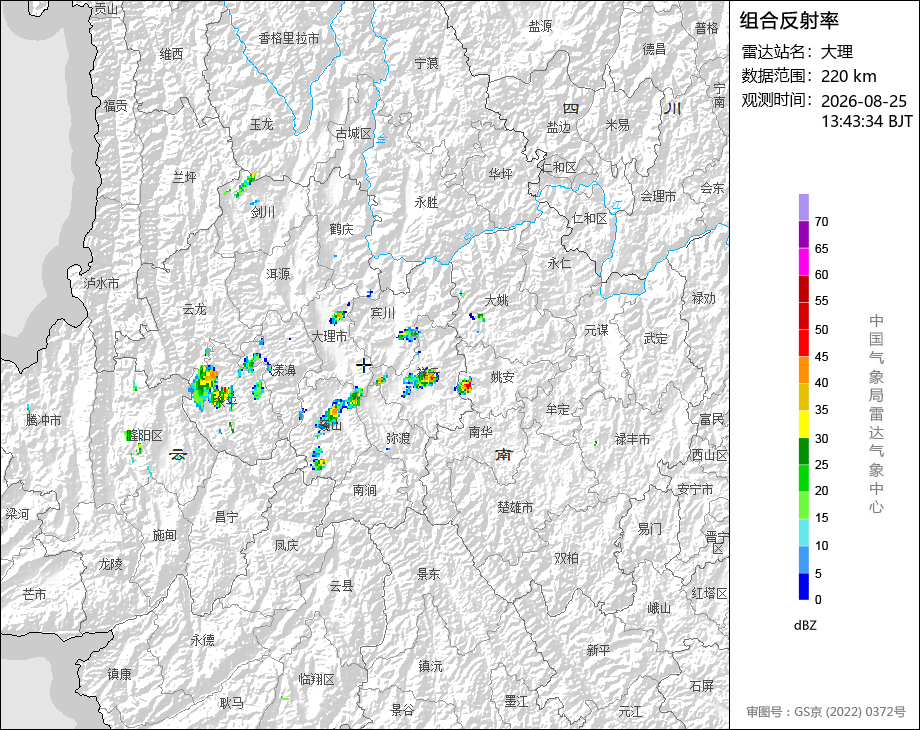Viewport: 920px width, 730px height.
Task: Click the purple 70 dBZ legend swatch
Action: [x=804, y=208]
